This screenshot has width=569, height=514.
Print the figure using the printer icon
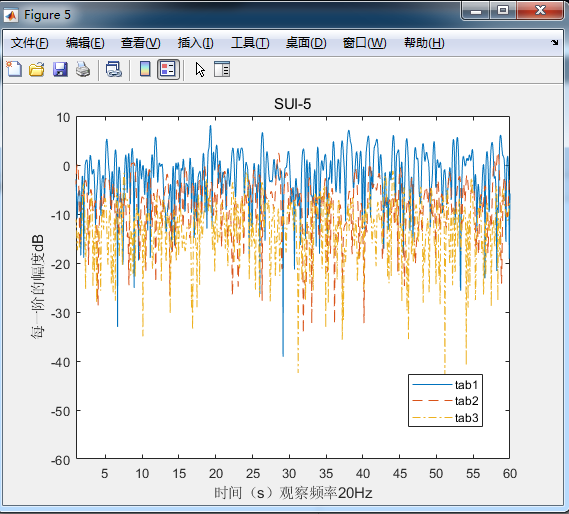(x=83, y=69)
